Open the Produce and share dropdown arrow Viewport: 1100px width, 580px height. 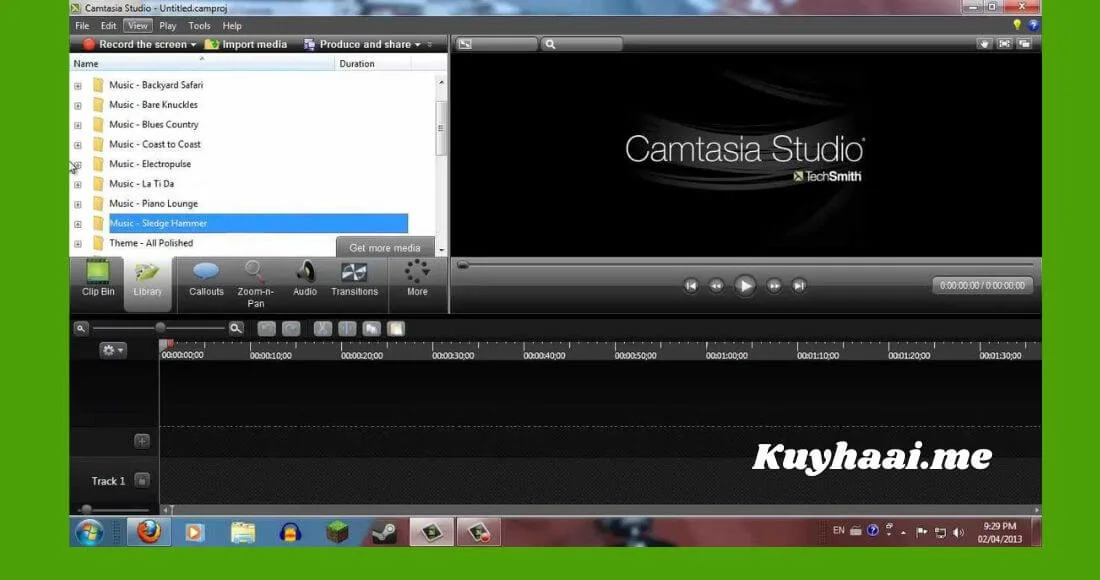[417, 44]
